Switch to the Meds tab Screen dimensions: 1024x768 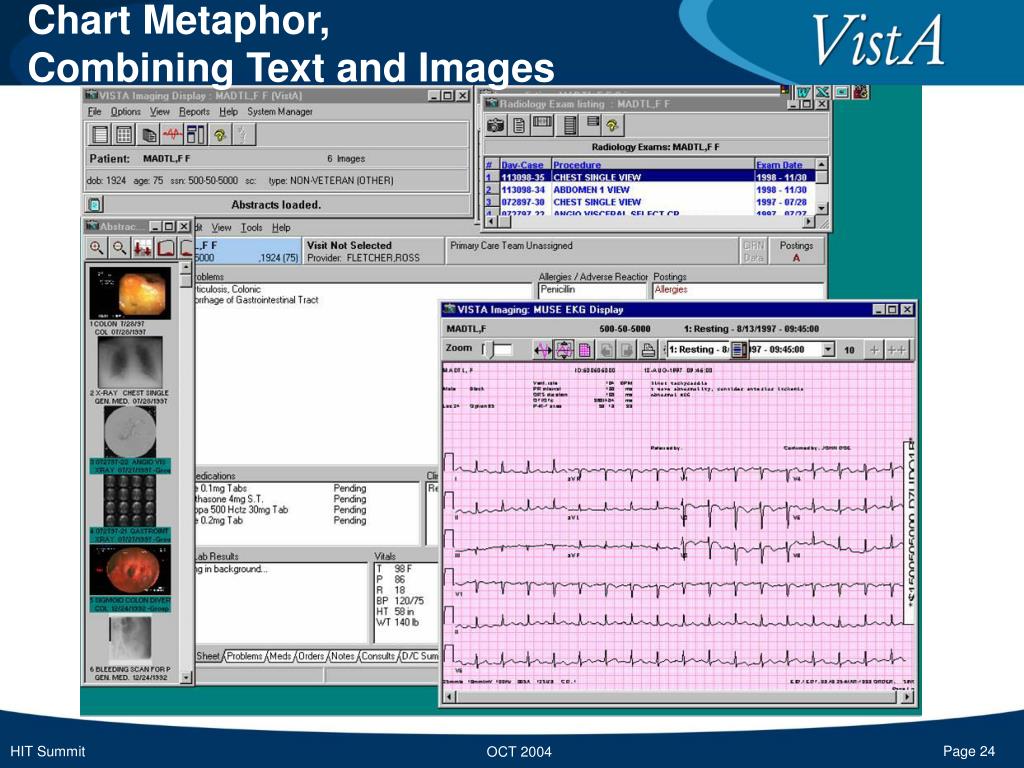click(x=281, y=656)
